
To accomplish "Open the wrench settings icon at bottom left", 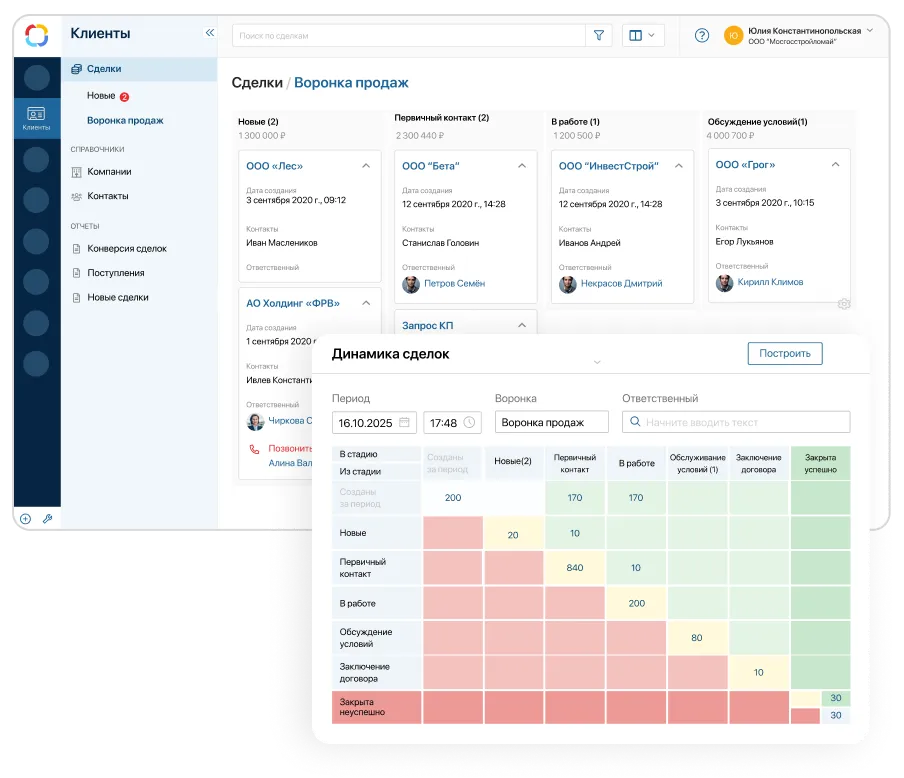I will [x=46, y=519].
